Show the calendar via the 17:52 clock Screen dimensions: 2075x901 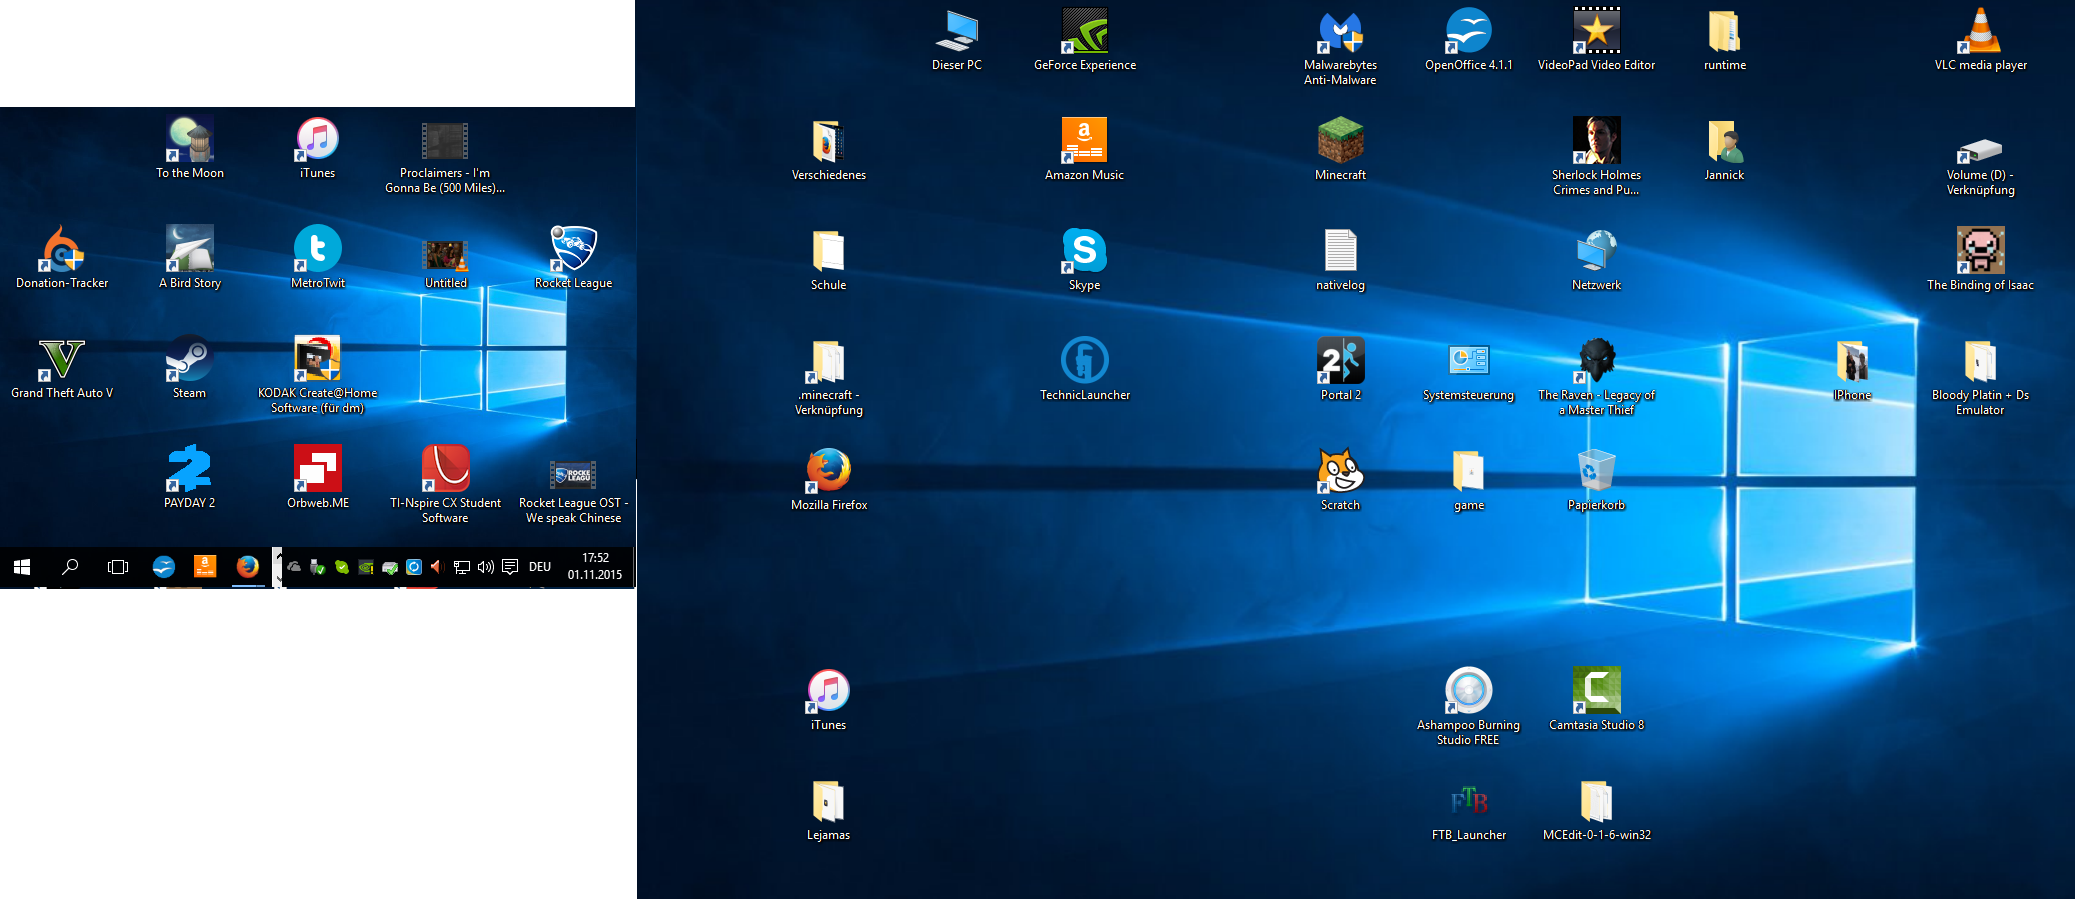pyautogui.click(x=595, y=566)
